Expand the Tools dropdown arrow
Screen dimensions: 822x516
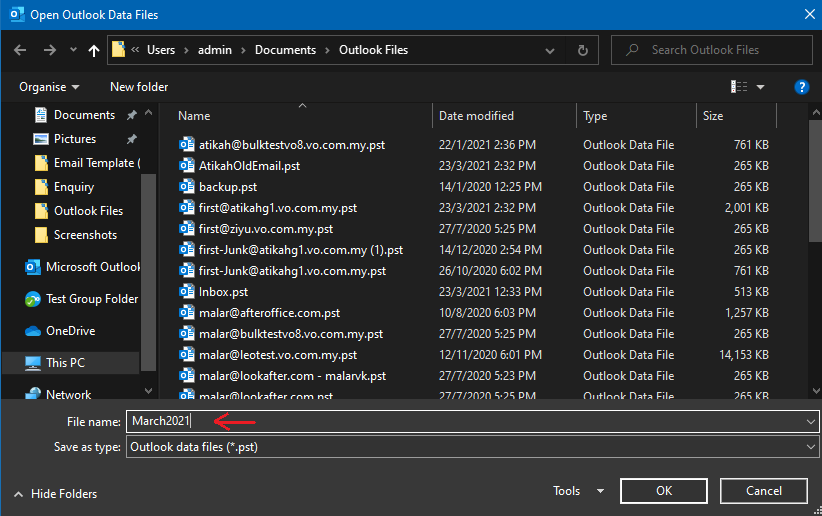600,491
